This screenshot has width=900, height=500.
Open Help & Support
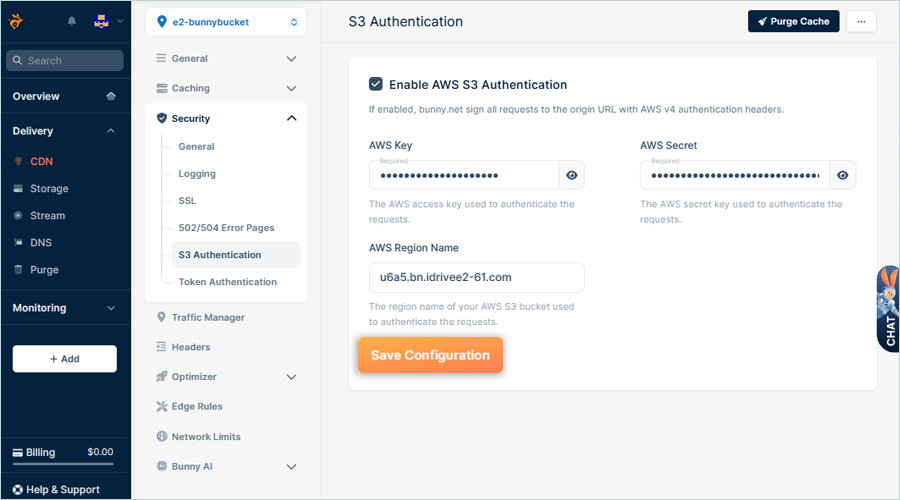click(x=56, y=490)
